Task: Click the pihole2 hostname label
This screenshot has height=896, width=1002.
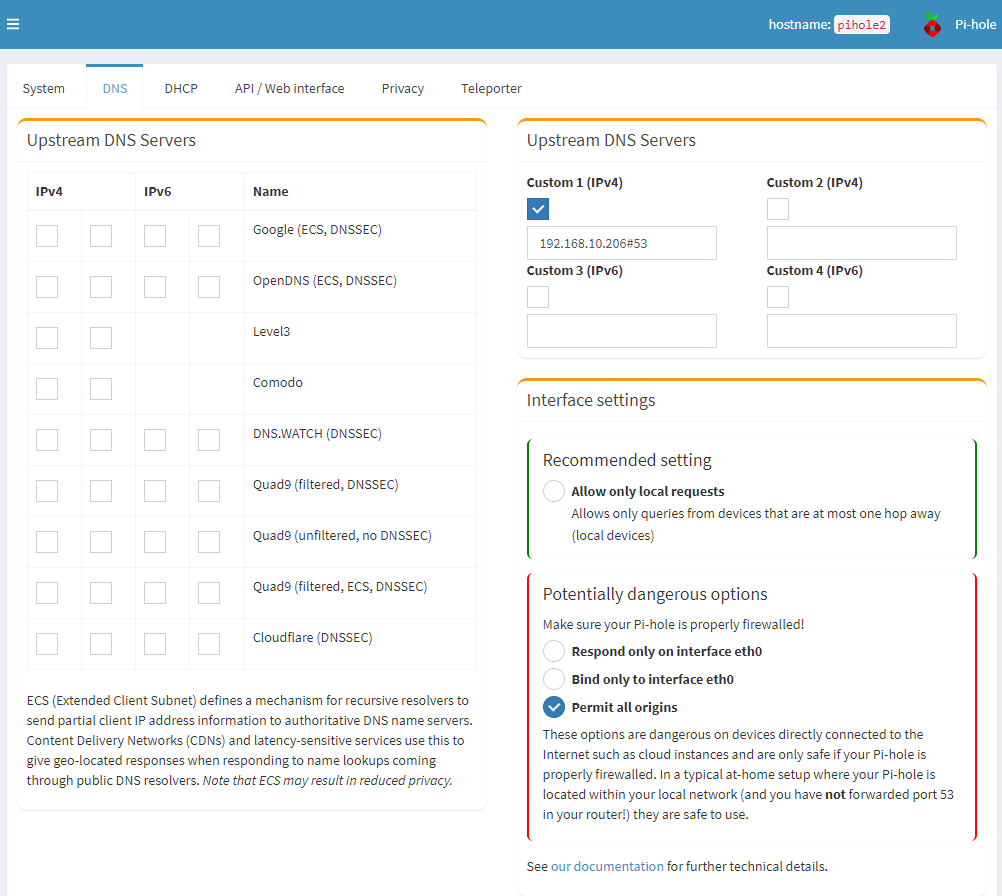Action: pyautogui.click(x=861, y=25)
